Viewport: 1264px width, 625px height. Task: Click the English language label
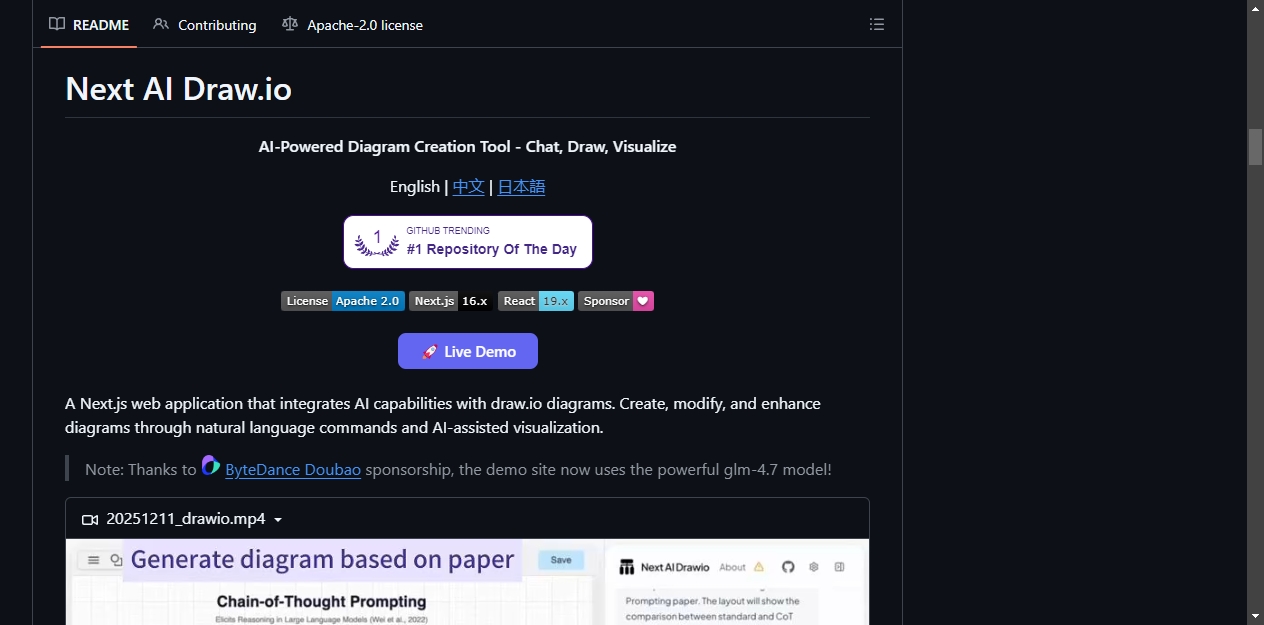[x=415, y=186]
